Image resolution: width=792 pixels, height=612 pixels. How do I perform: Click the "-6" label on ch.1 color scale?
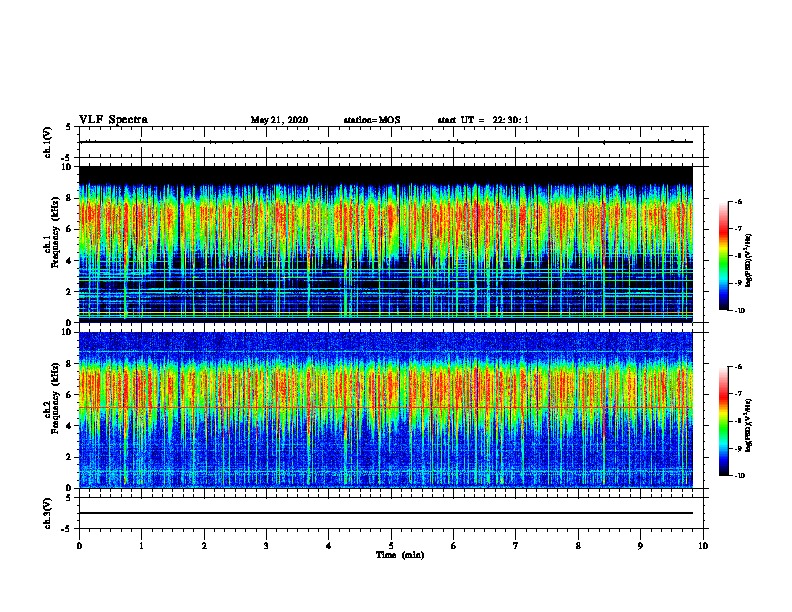click(x=738, y=201)
